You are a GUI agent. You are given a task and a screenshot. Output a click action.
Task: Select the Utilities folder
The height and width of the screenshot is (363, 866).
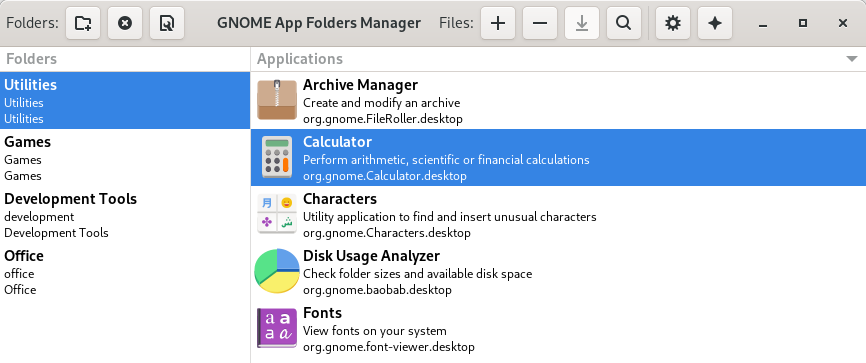coord(125,100)
